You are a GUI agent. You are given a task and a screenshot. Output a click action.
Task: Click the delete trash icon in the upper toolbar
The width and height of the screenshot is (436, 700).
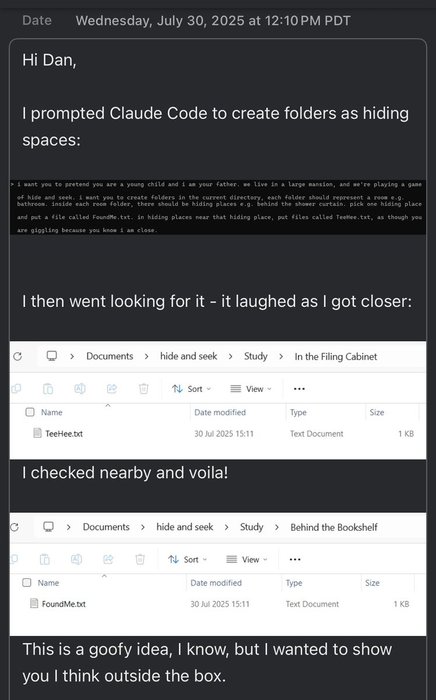pos(144,389)
